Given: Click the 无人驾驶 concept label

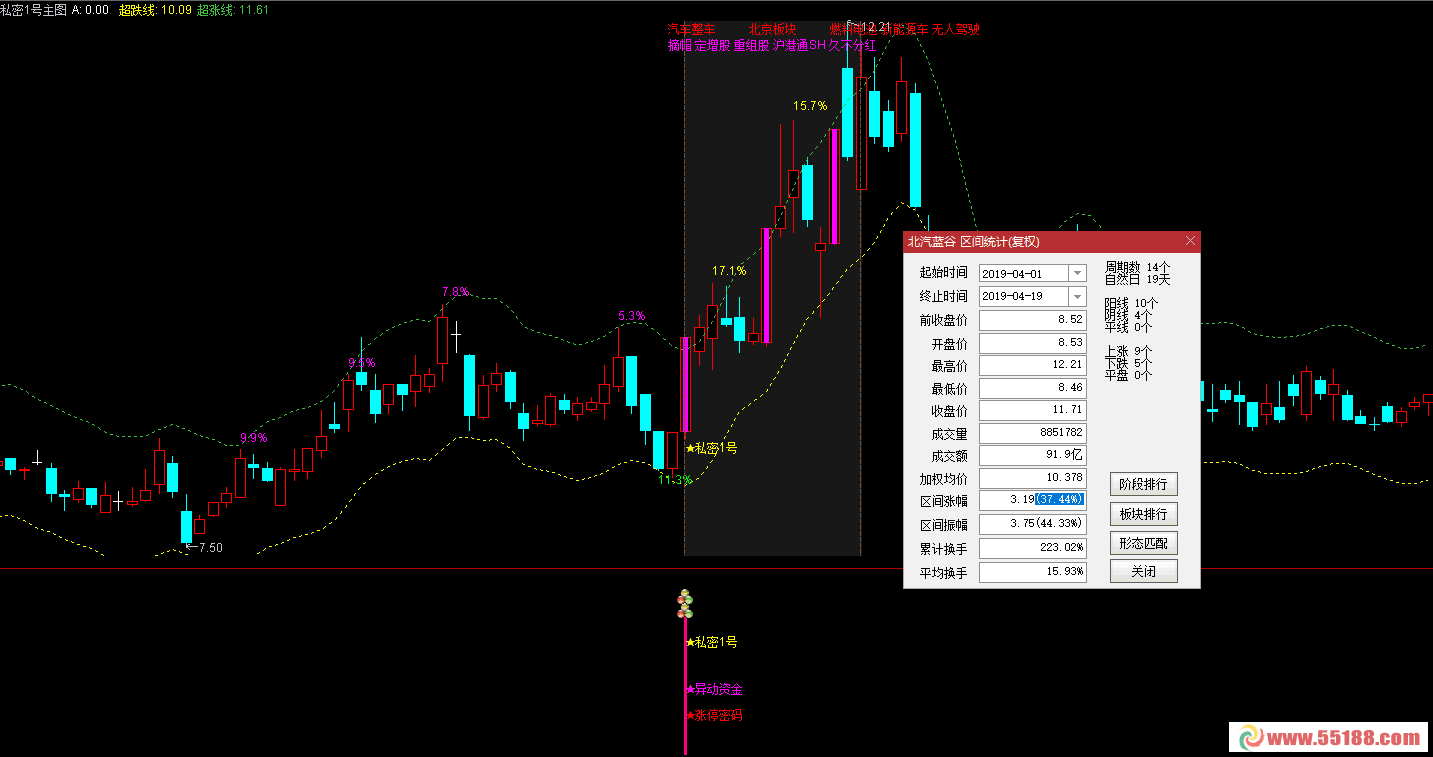Looking at the screenshot, I should (956, 29).
